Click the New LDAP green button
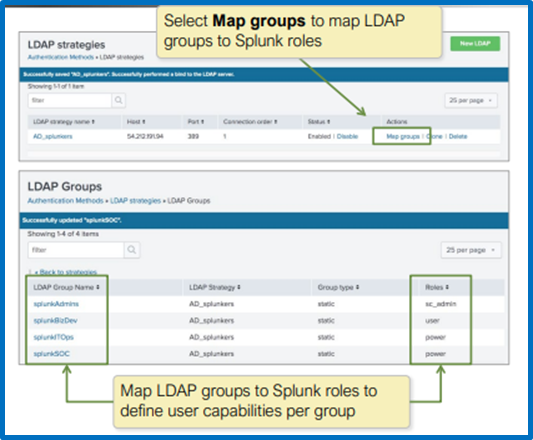 (x=475, y=44)
